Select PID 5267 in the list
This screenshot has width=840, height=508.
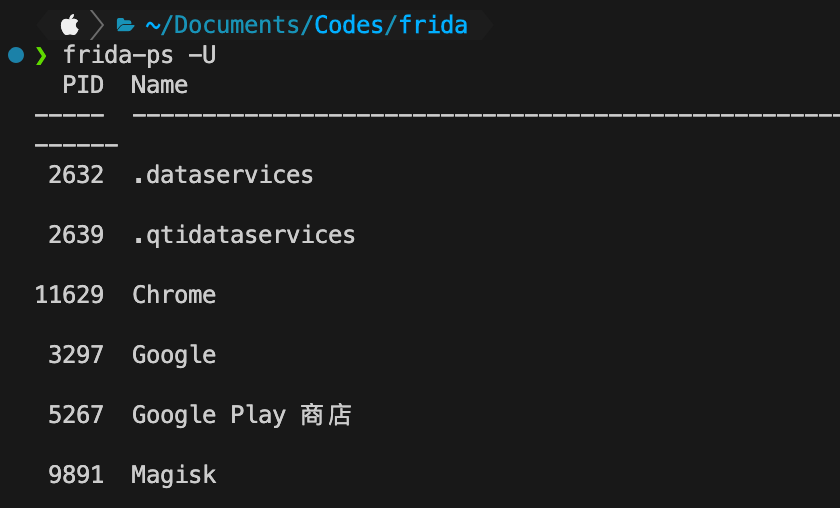(76, 415)
